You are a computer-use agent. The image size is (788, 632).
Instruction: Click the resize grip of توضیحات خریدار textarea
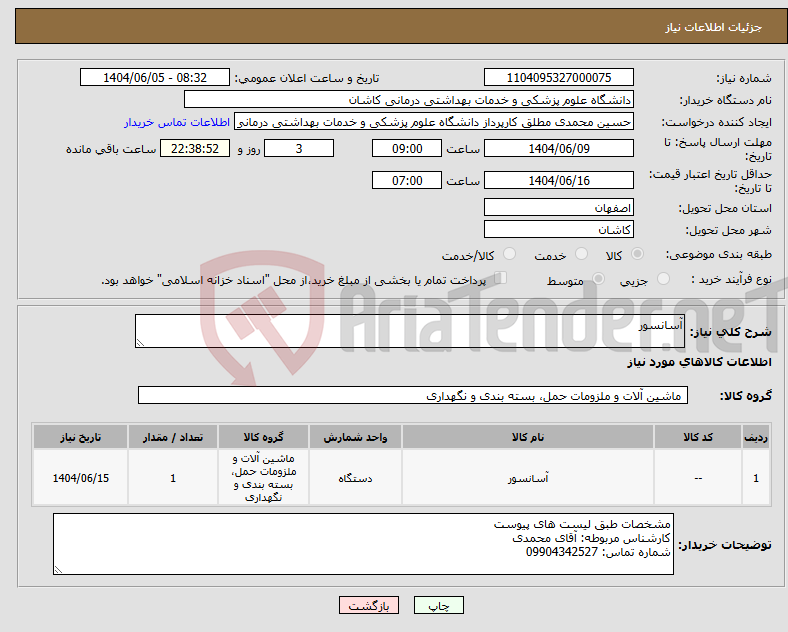(x=58, y=570)
